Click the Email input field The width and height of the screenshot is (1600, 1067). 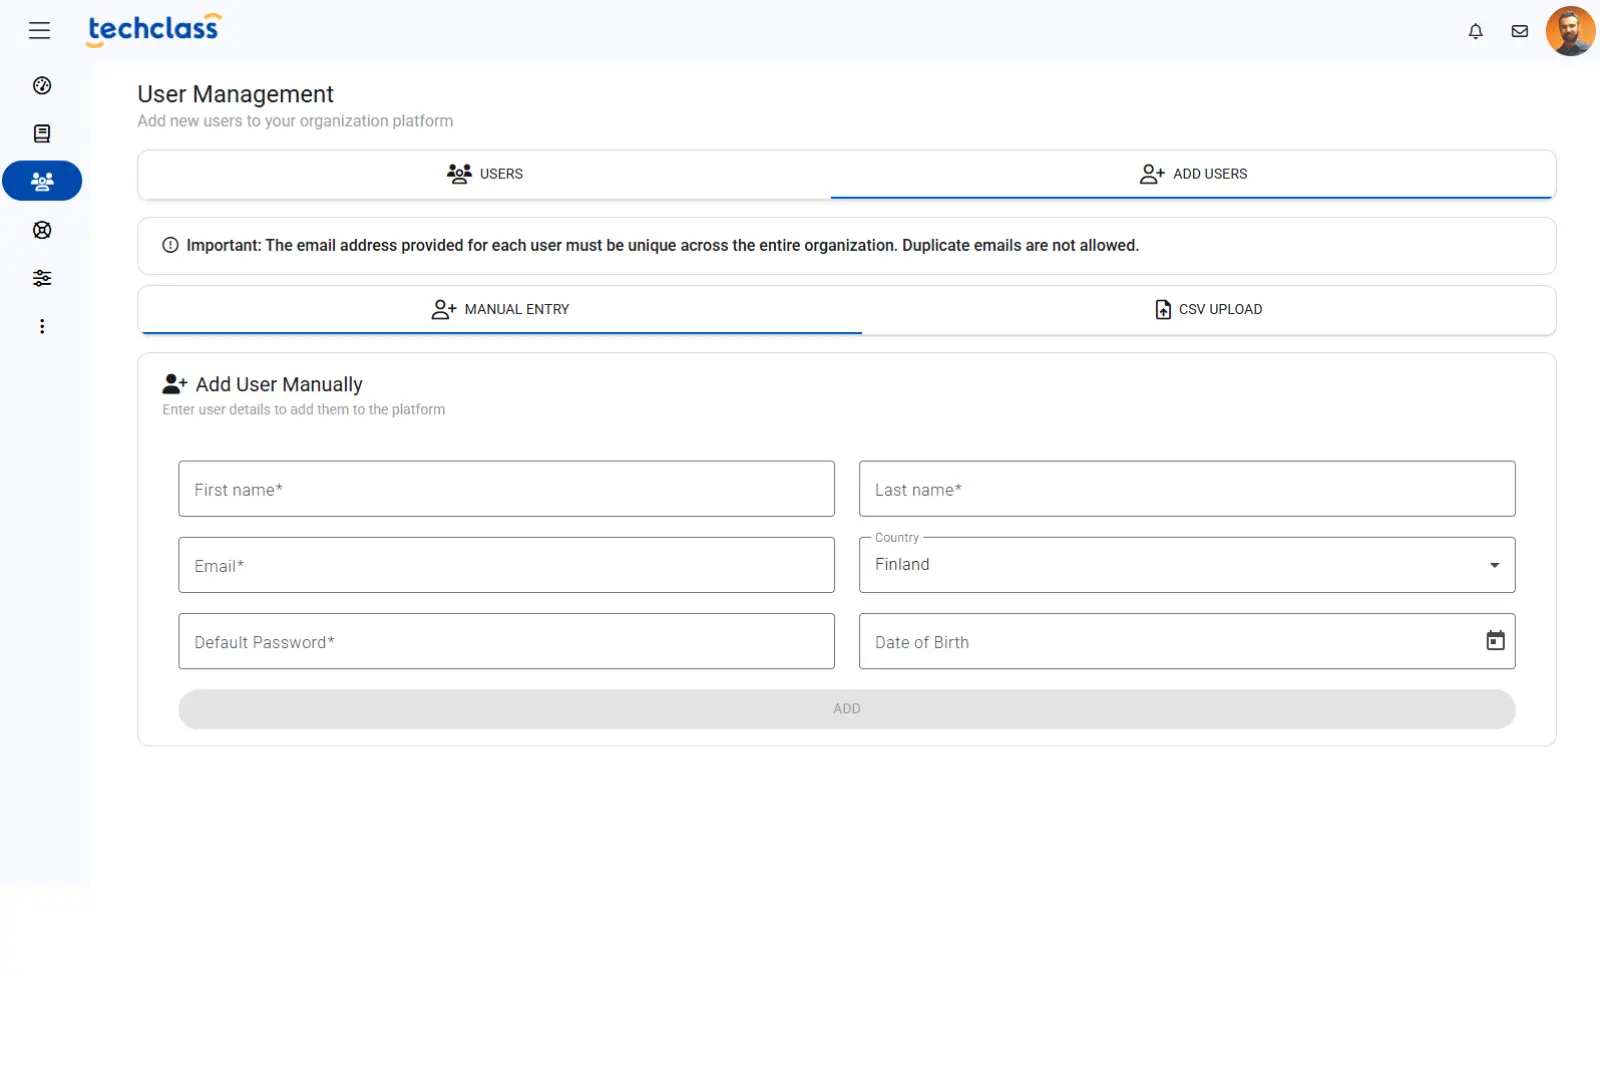click(506, 565)
